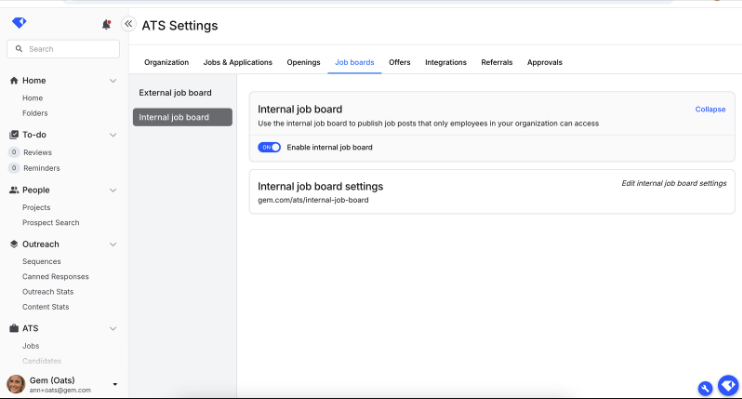The image size is (742, 399).
Task: Collapse the Outreach section chevron
Action: (x=113, y=245)
